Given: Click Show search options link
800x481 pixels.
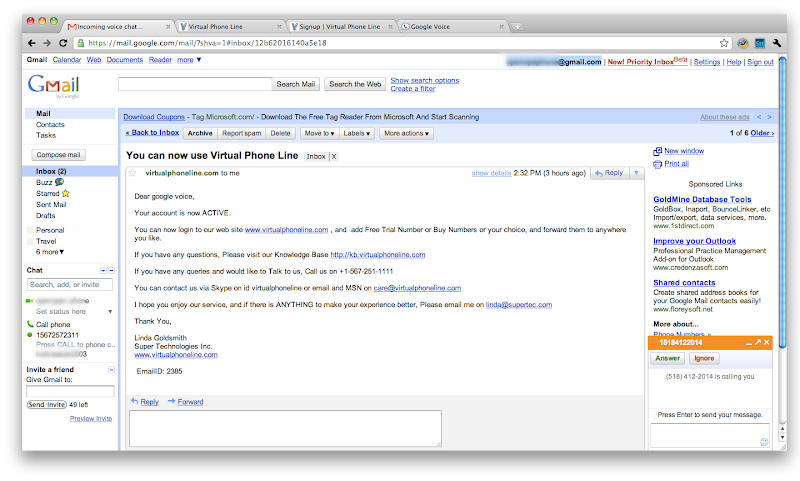Looking at the screenshot, I should [425, 81].
